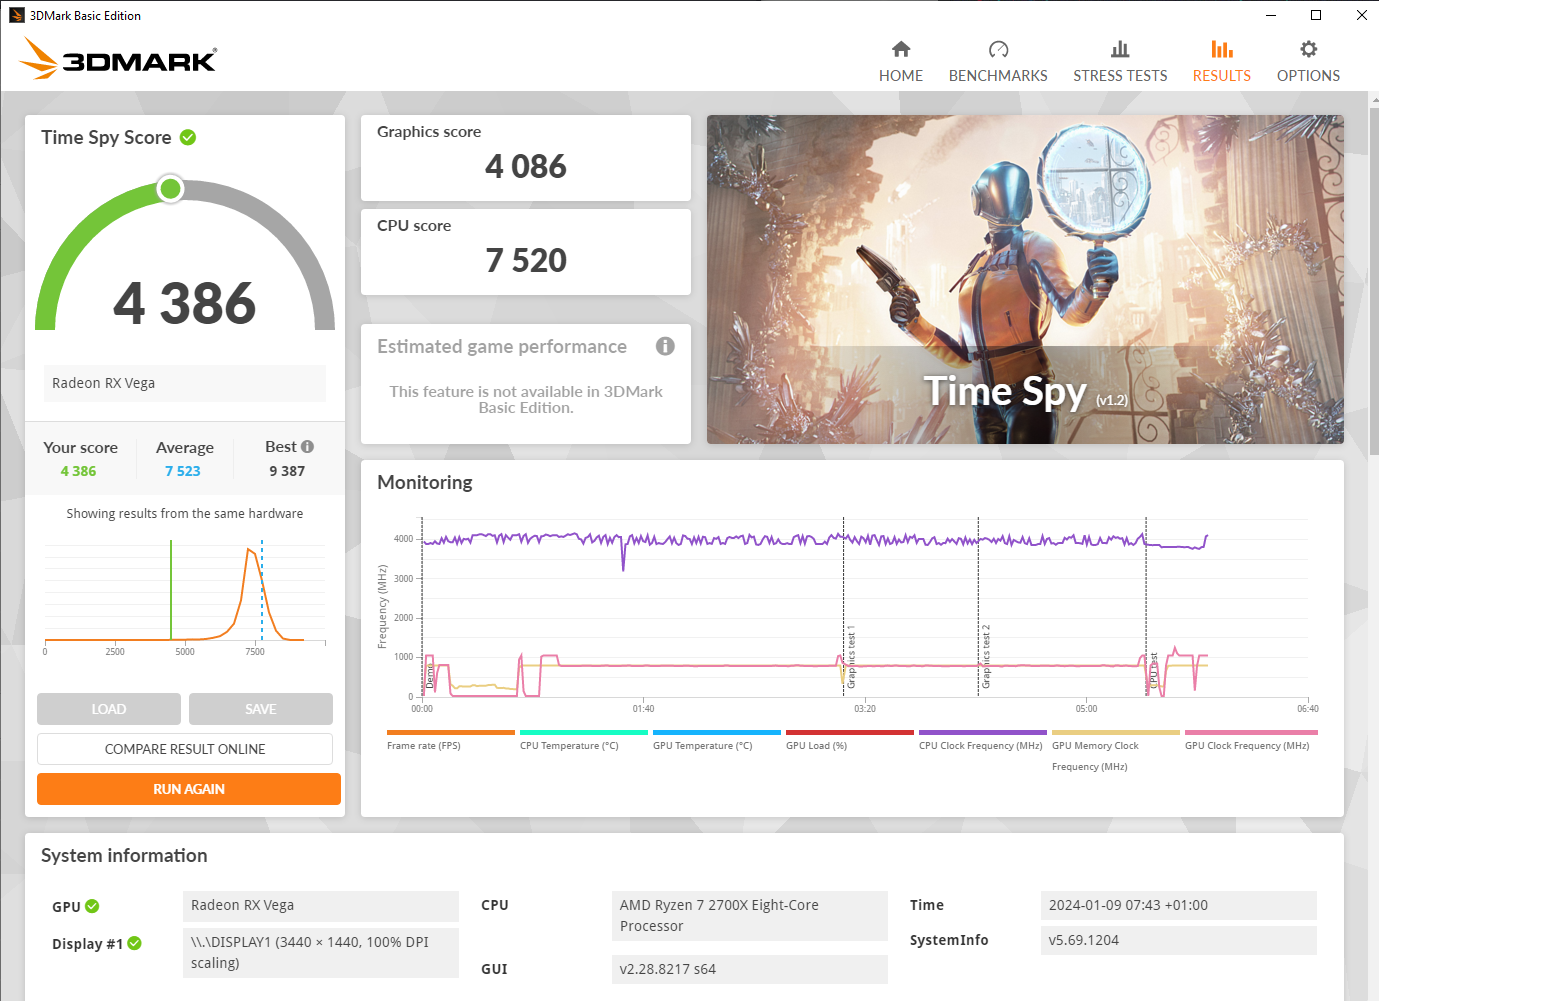Screen dimensions: 1544x1001
Task: Click the SAVE button
Action: coord(261,709)
